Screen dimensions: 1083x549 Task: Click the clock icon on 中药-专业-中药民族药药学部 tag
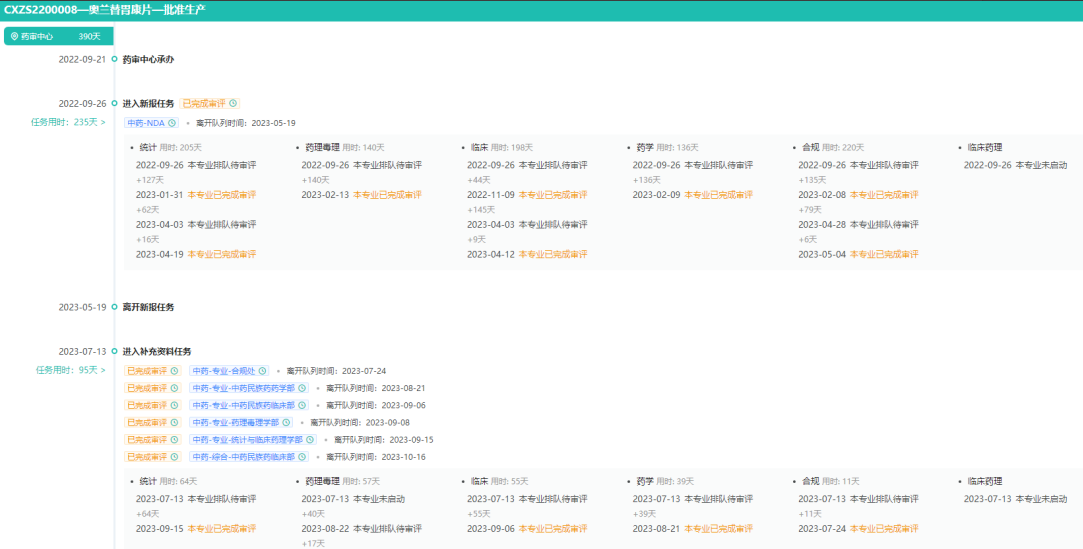click(x=301, y=388)
